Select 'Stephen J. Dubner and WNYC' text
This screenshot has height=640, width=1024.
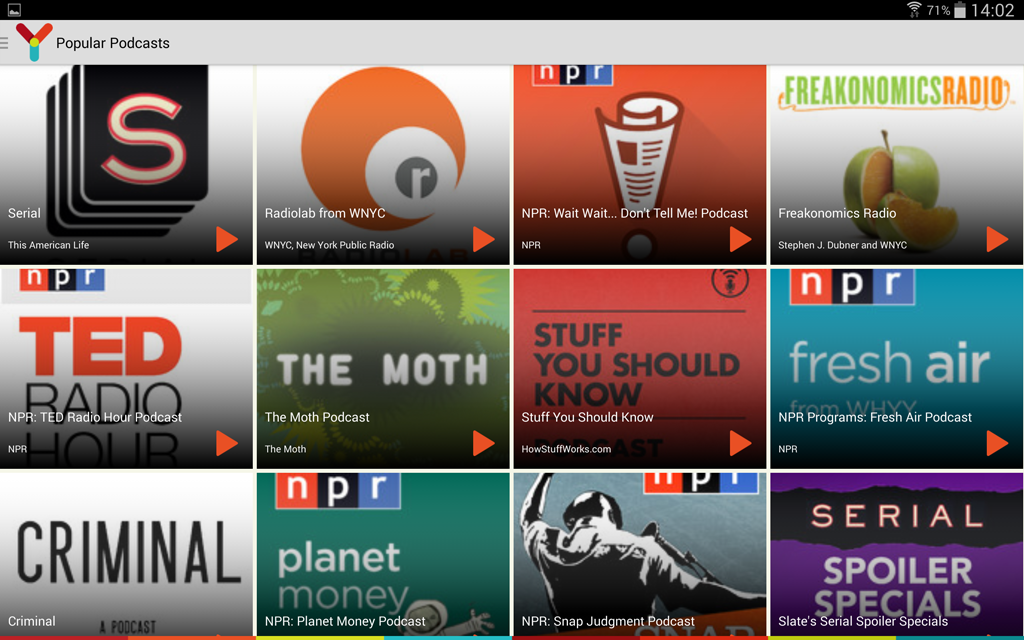[x=842, y=245]
